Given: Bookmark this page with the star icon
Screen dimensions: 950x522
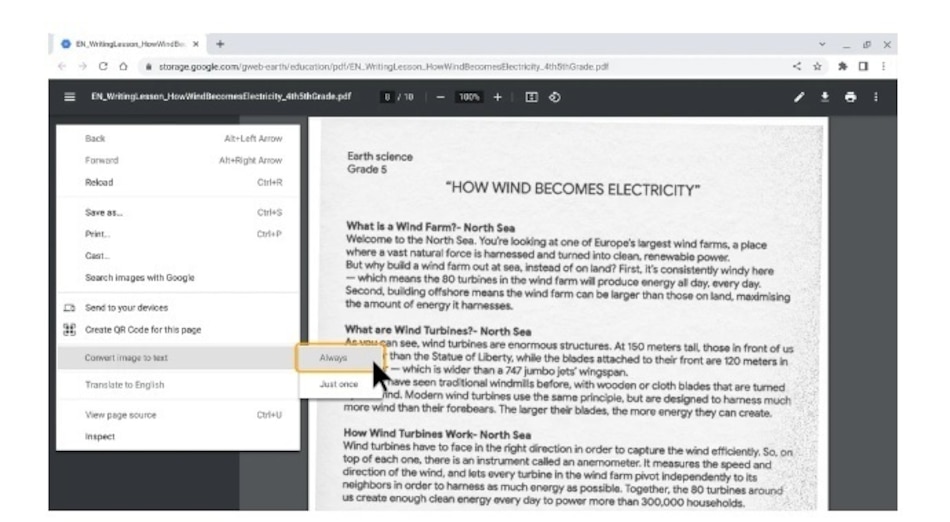Looking at the screenshot, I should point(817,66).
